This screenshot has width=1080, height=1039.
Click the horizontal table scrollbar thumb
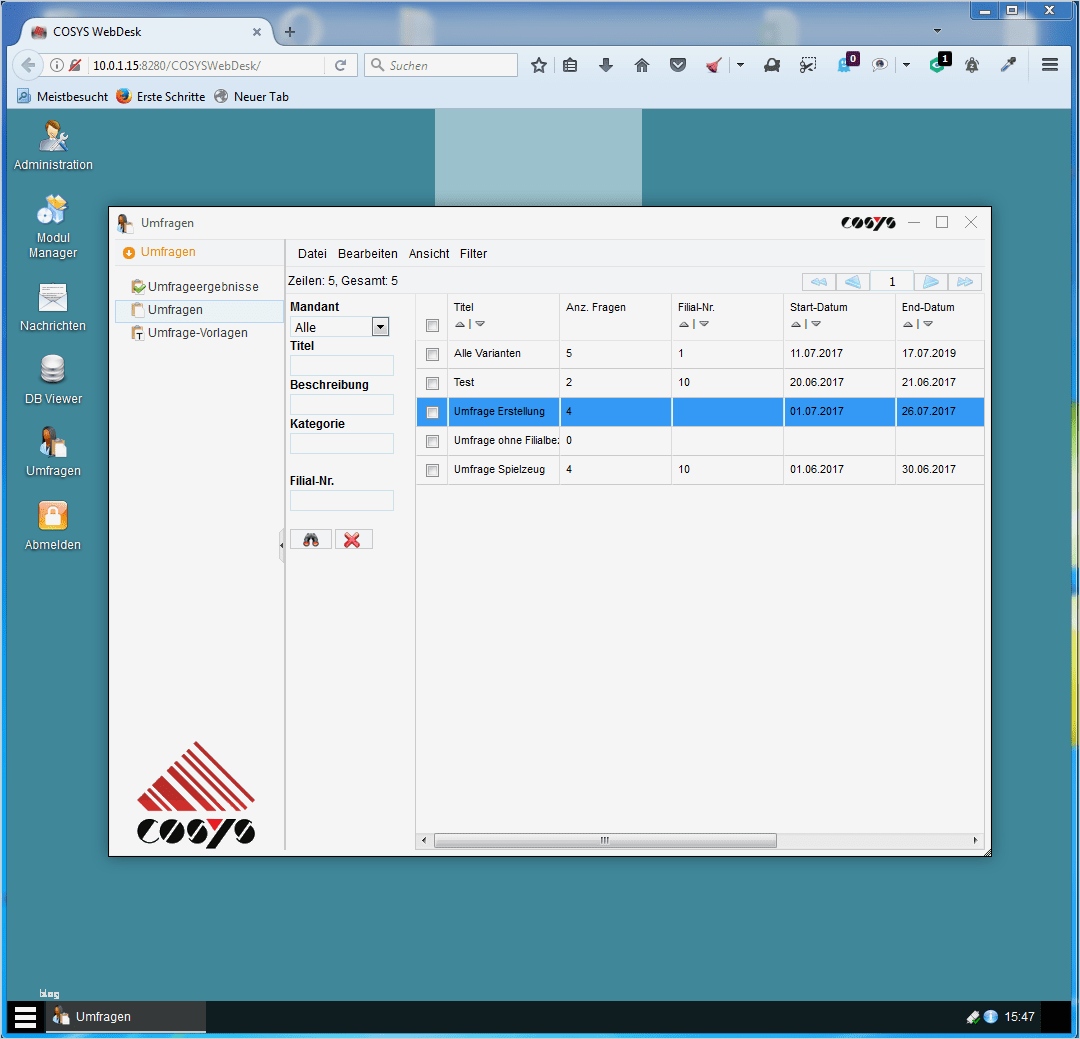[605, 841]
